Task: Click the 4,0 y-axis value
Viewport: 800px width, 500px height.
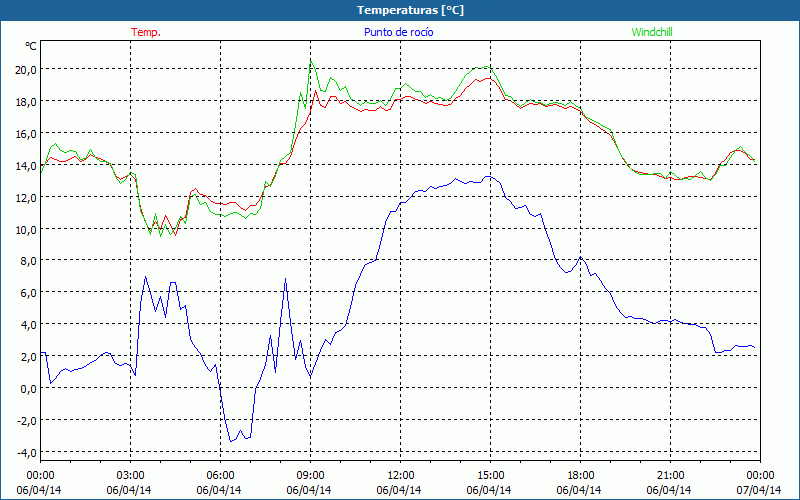Action: point(28,324)
